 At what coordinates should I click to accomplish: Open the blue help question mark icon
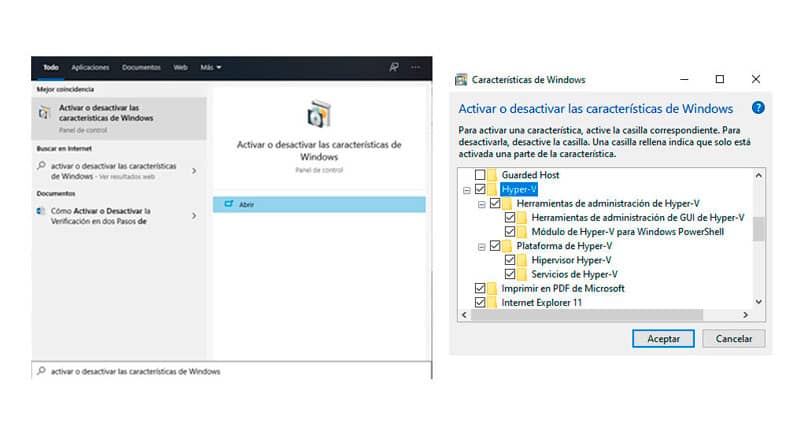pos(758,108)
